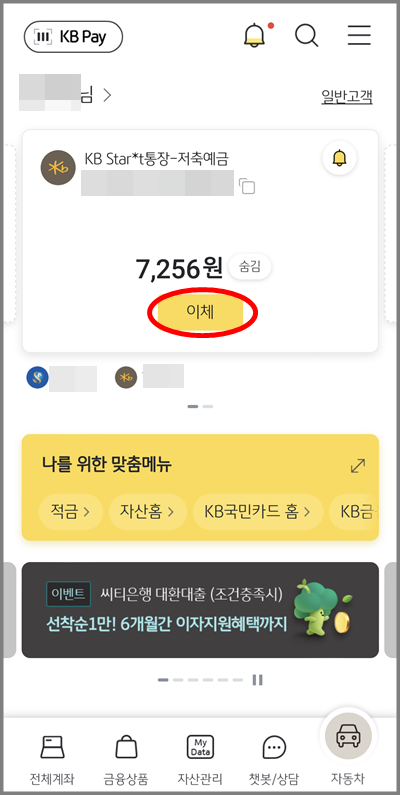
Task: Open the KB국민카드 홈 shortcut
Action: point(258,512)
